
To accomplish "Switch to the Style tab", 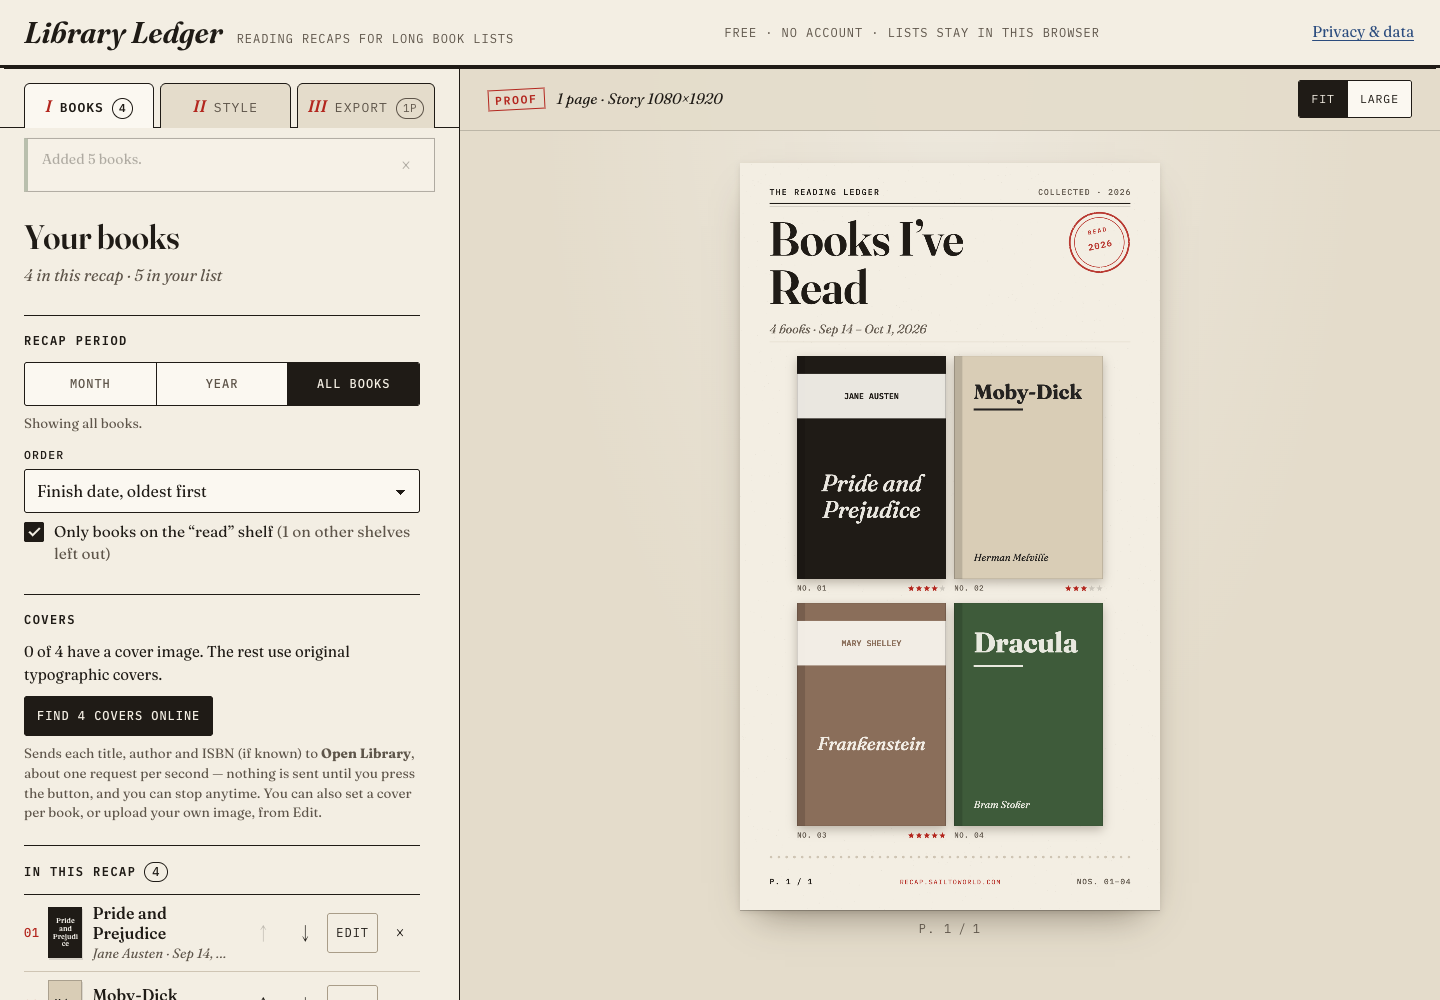I will [x=225, y=106].
